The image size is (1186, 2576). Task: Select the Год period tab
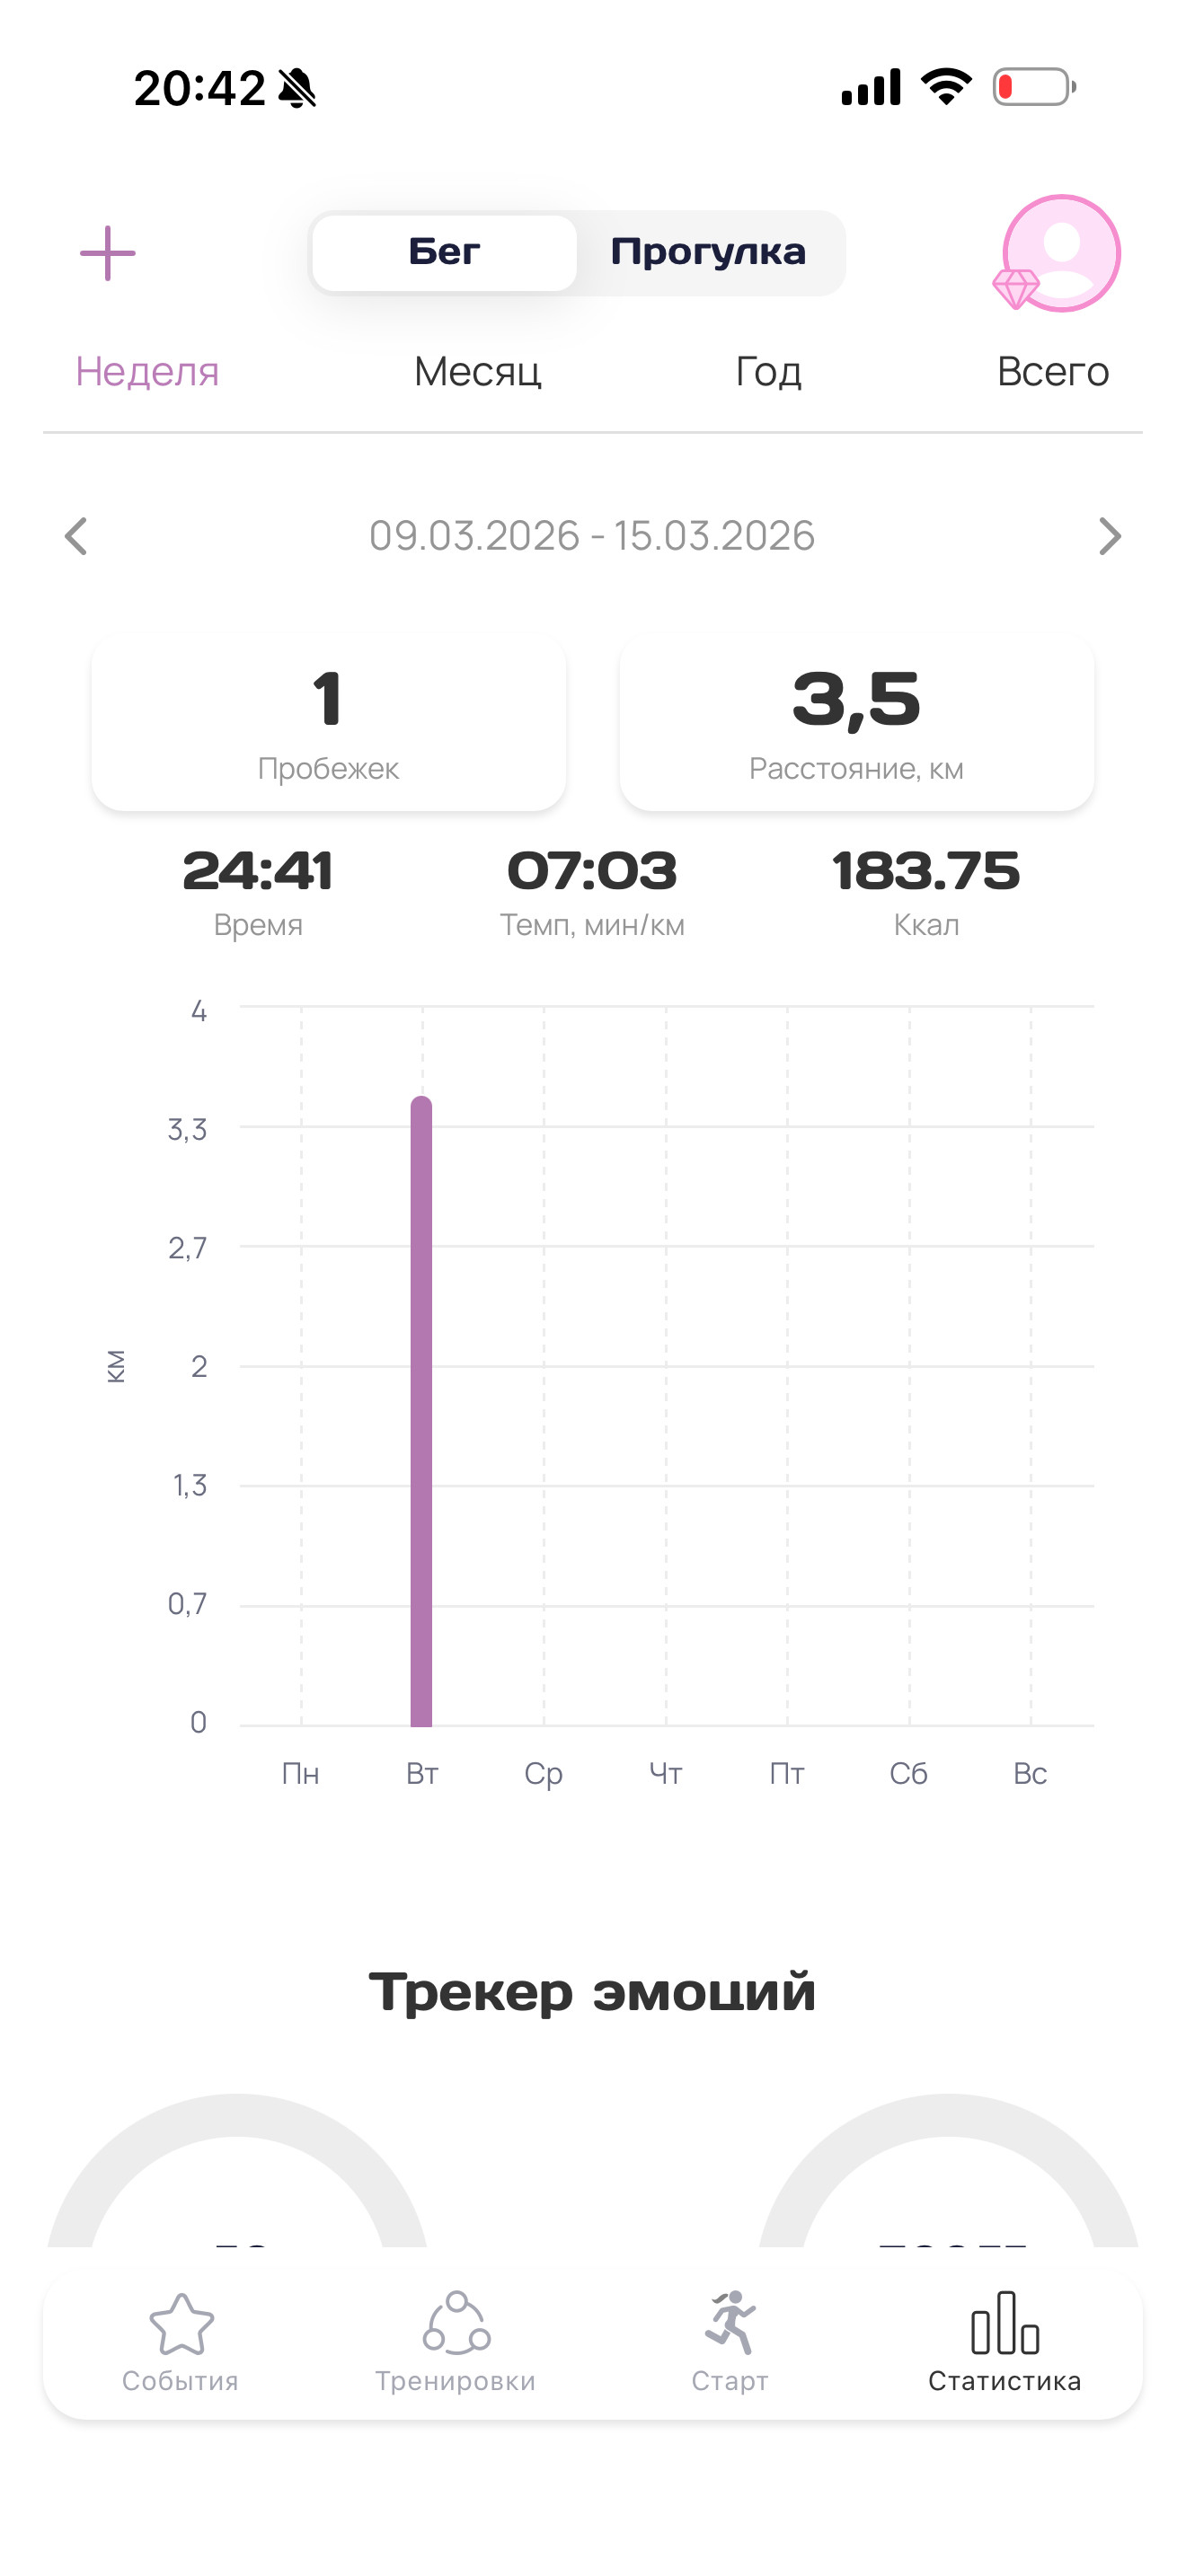coord(768,372)
